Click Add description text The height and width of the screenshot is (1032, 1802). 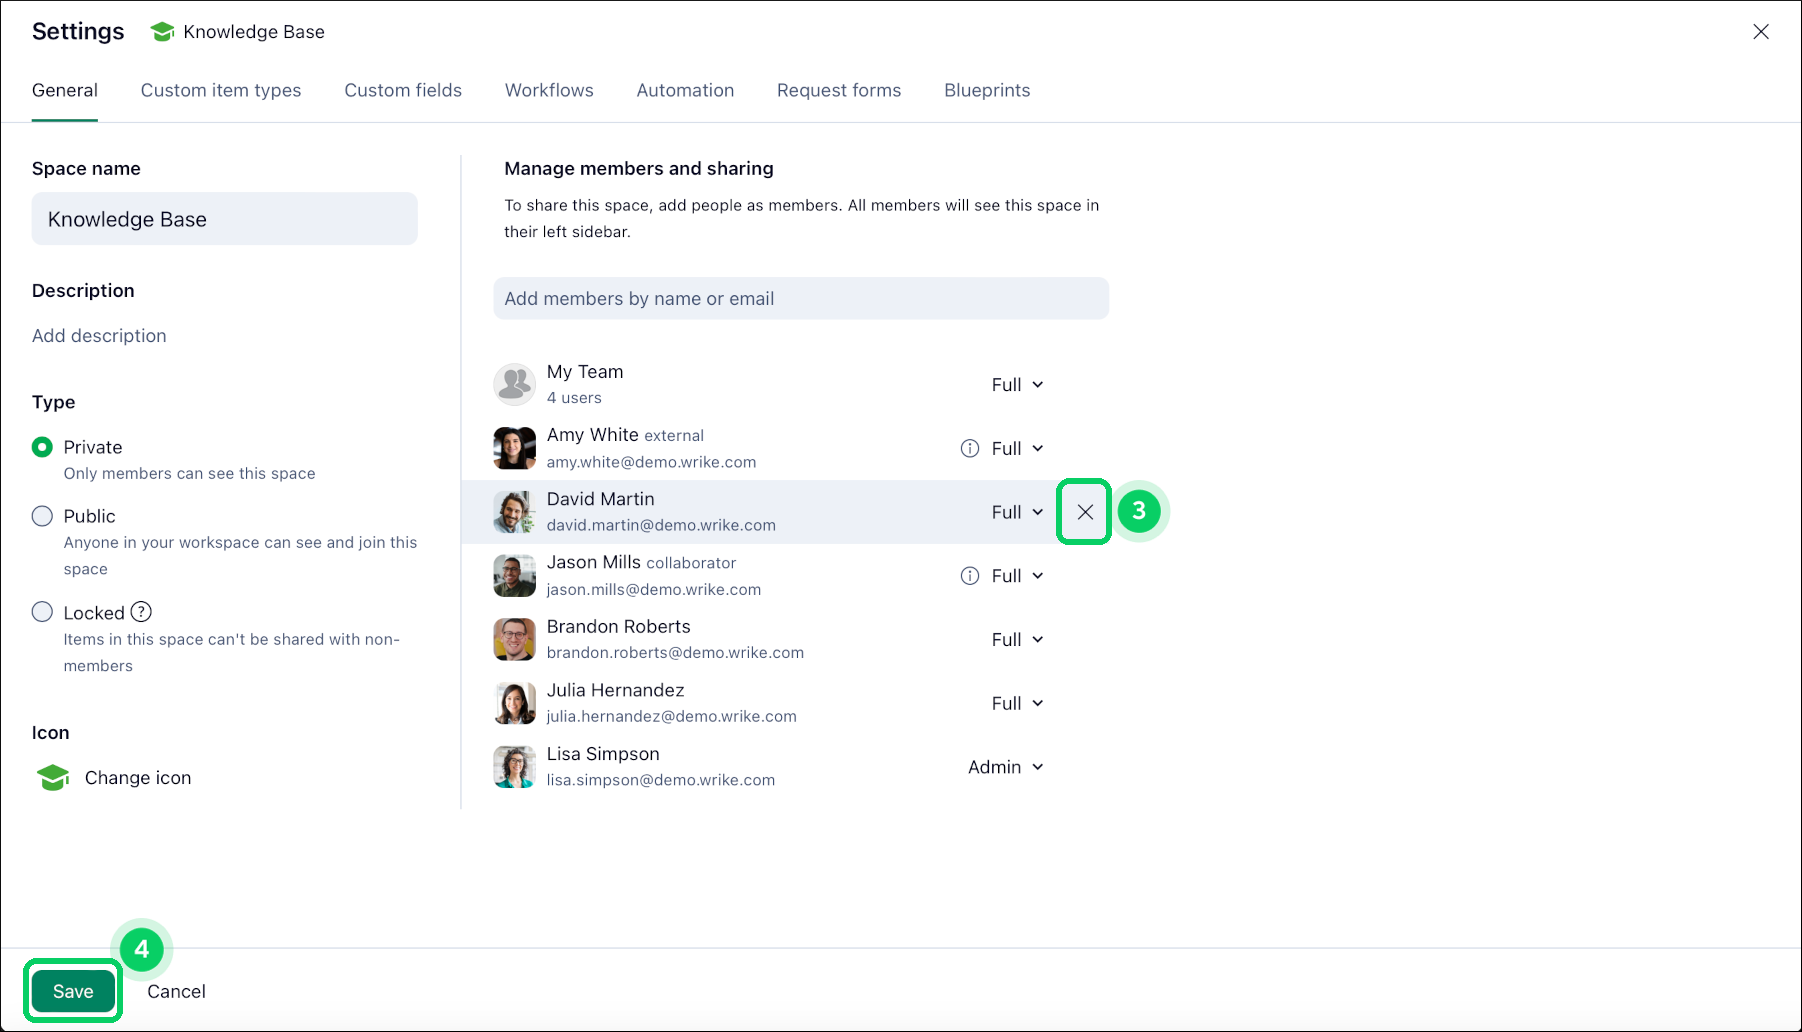(99, 336)
